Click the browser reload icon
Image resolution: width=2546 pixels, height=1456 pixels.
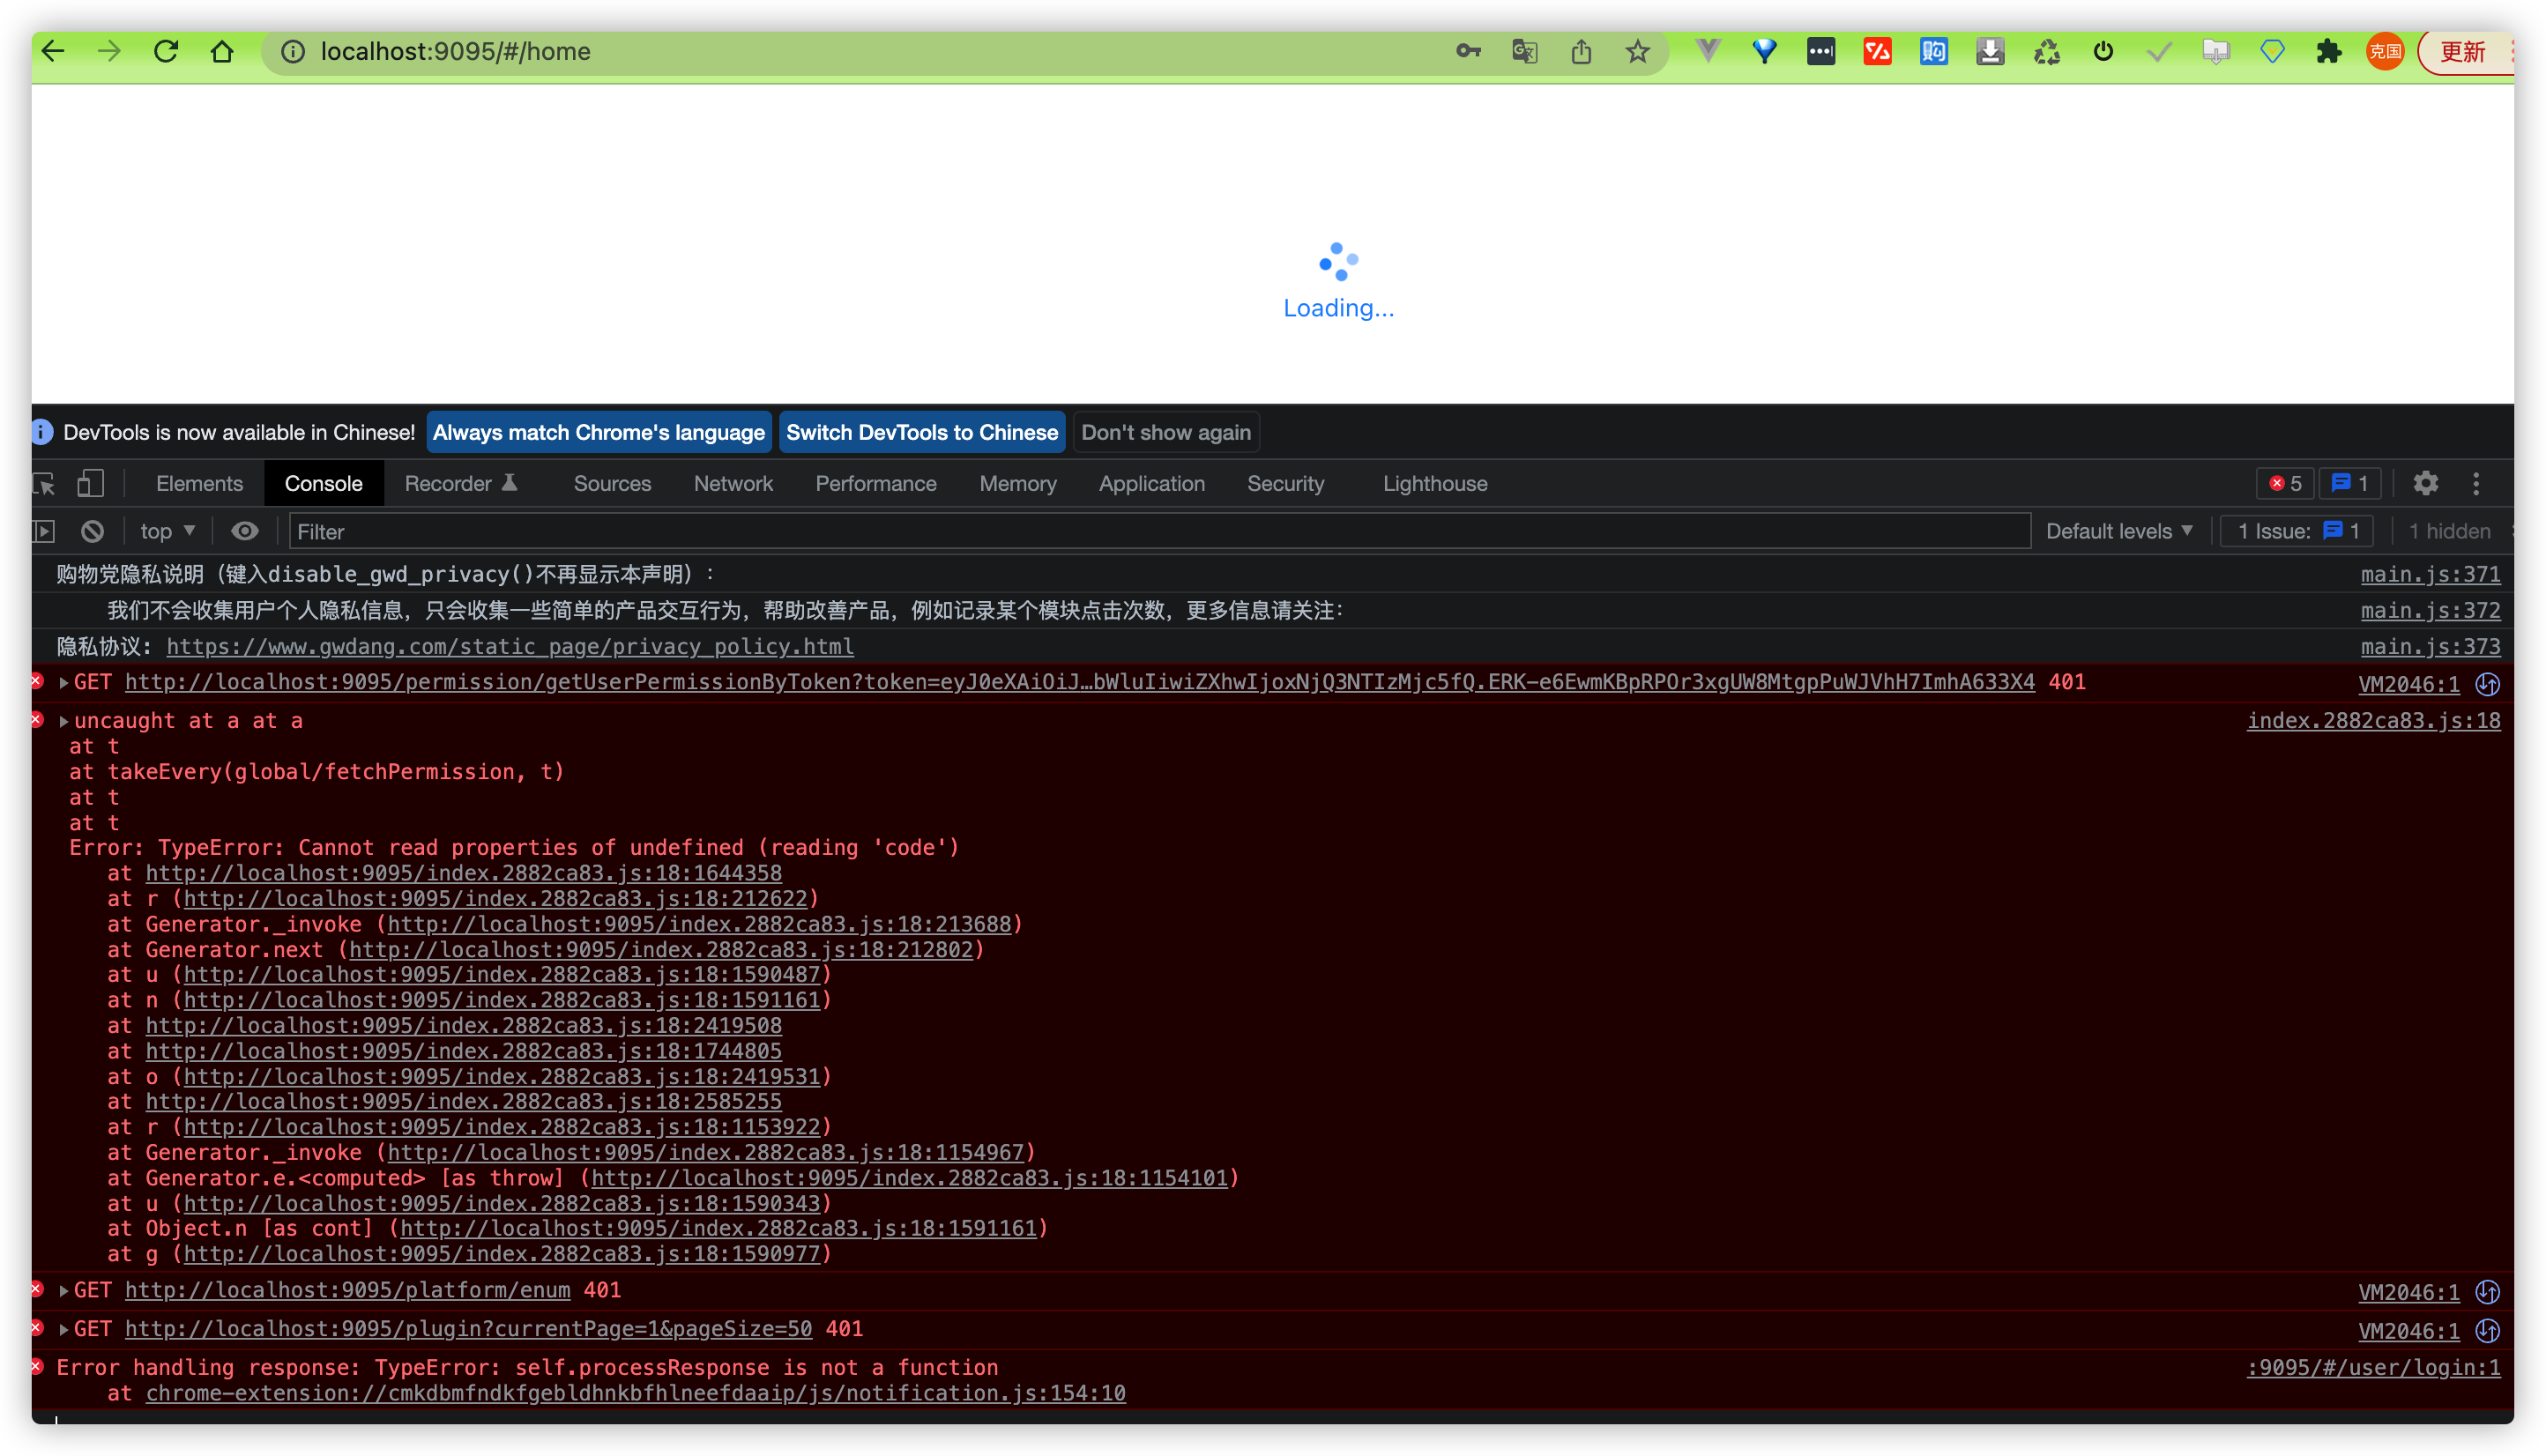166,51
